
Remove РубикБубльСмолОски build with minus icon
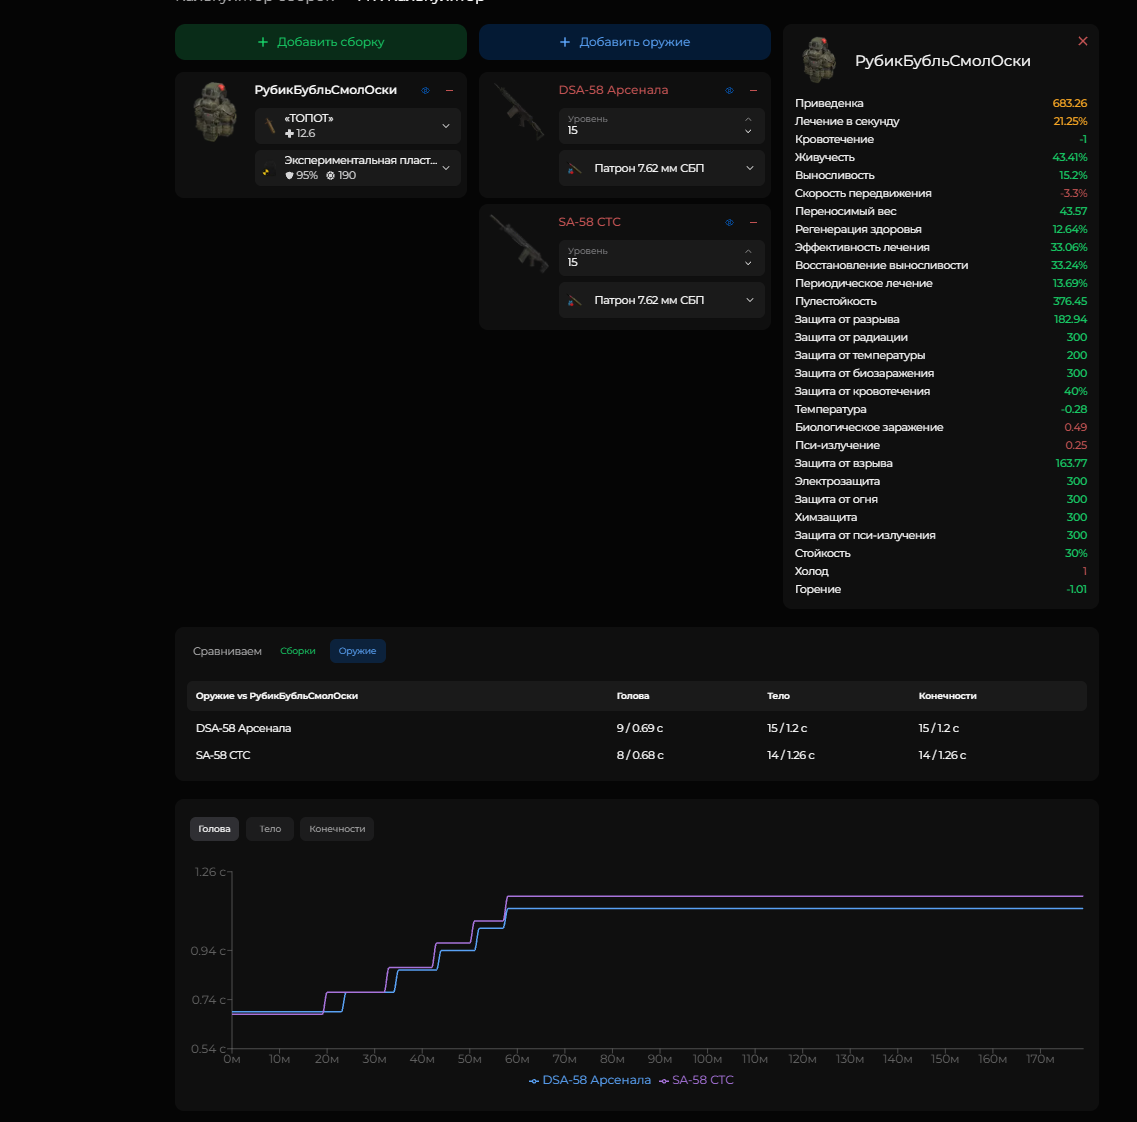[450, 91]
